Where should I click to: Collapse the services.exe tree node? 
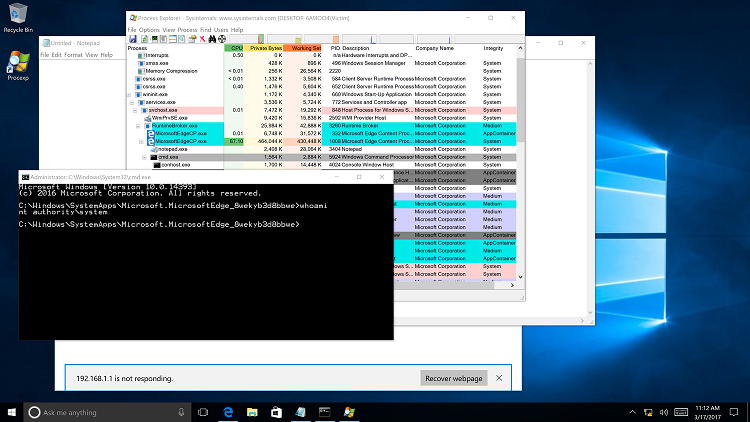(132, 102)
